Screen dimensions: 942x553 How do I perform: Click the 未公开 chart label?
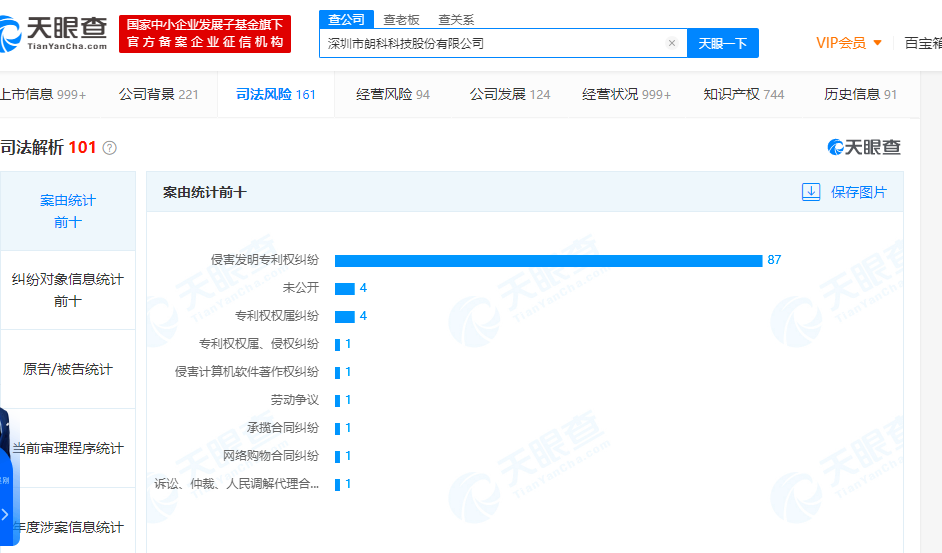301,288
